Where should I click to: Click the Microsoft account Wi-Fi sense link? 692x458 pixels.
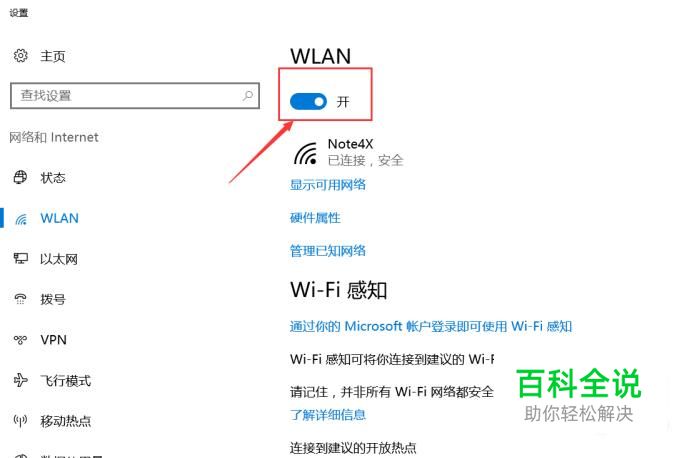pyautogui.click(x=431, y=326)
